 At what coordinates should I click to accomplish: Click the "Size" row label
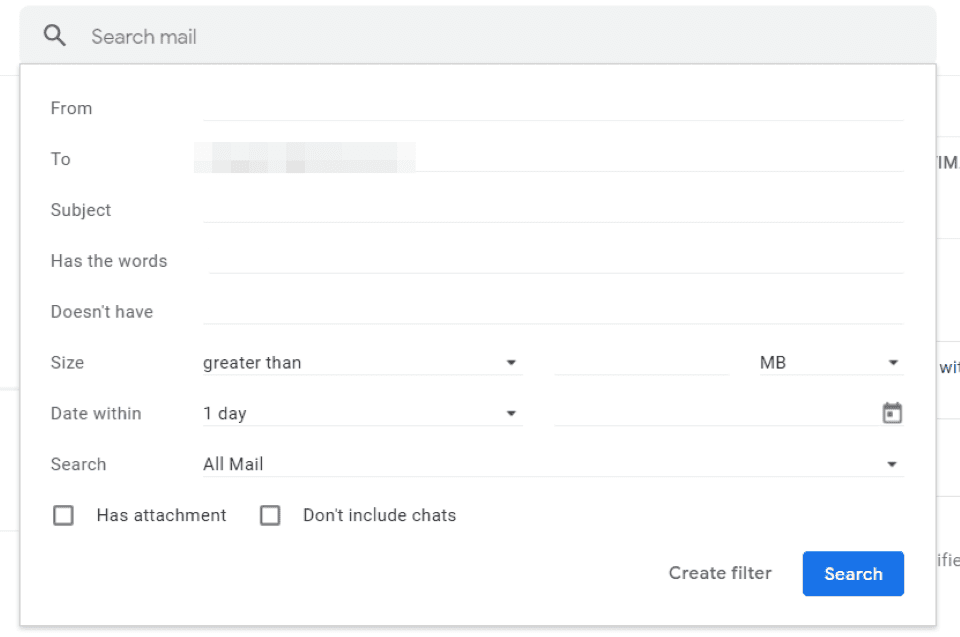point(67,362)
